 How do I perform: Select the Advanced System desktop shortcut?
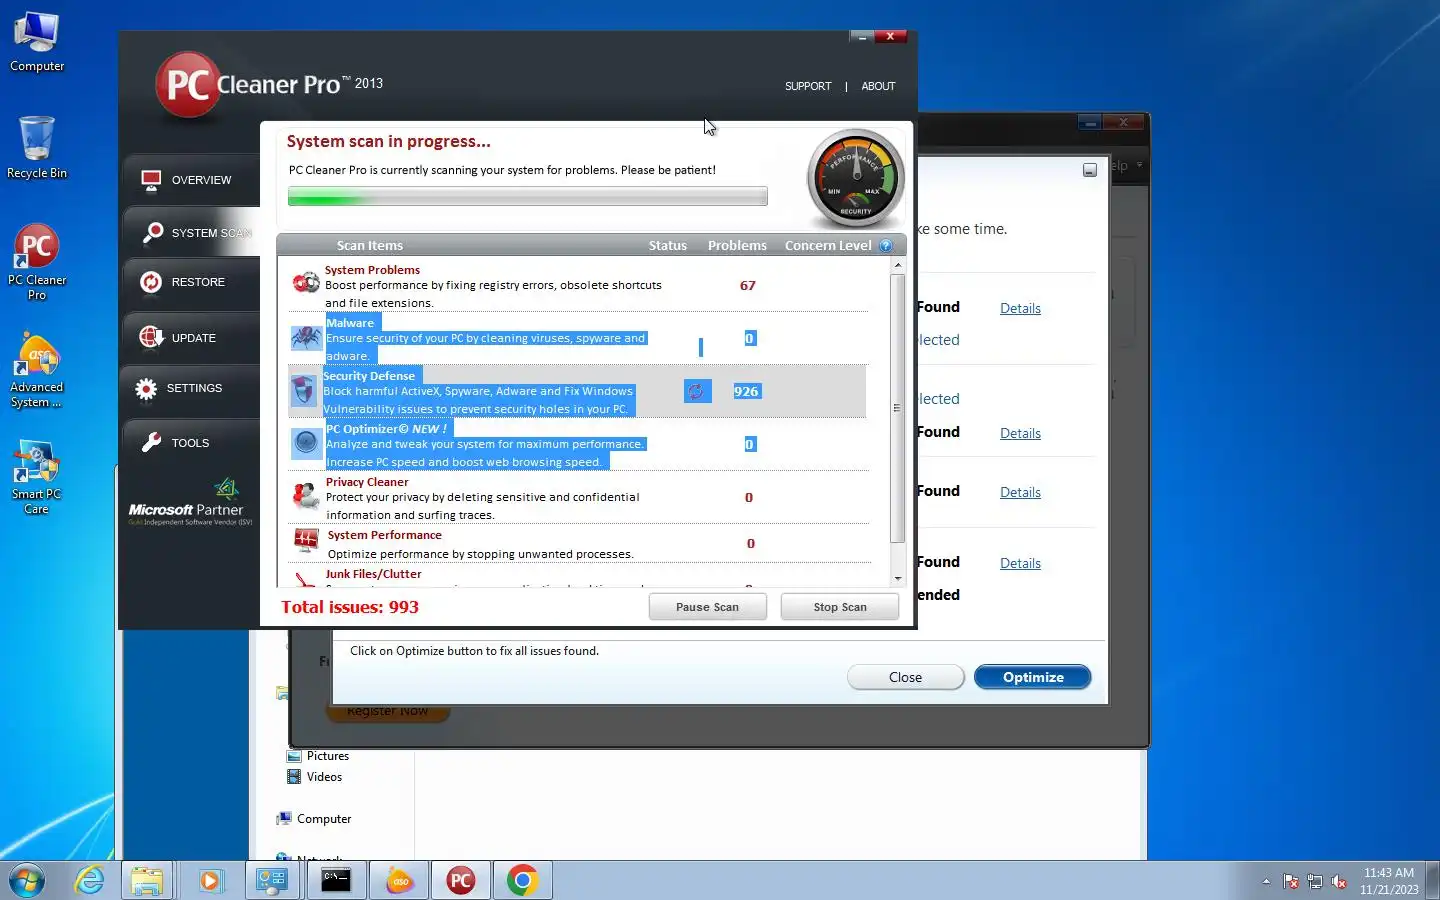[37, 370]
